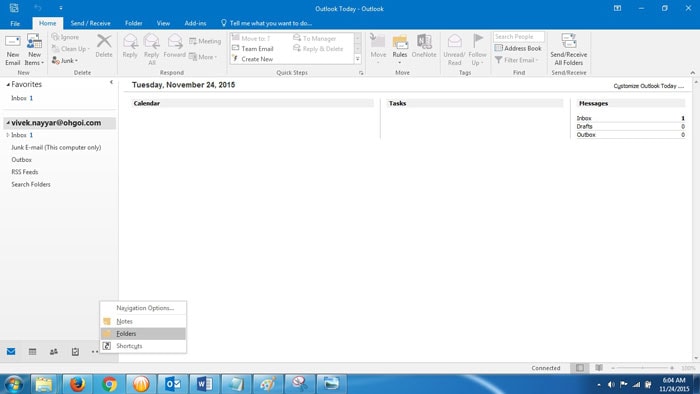The width and height of the screenshot is (700, 394).
Task: Open the Clean Up dropdown
Action: click(71, 49)
